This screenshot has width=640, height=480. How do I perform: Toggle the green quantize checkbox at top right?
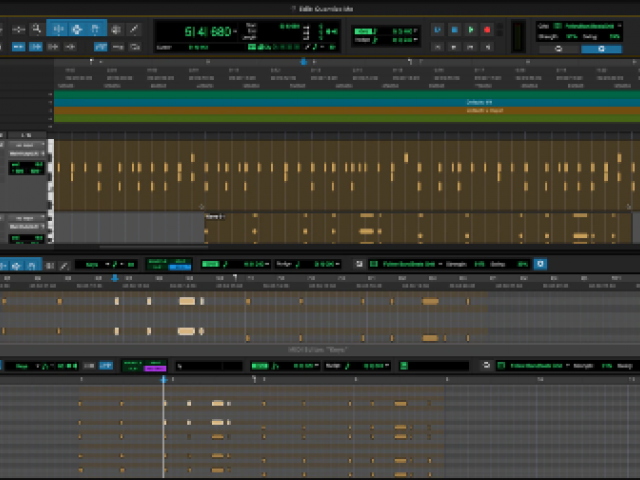558,26
